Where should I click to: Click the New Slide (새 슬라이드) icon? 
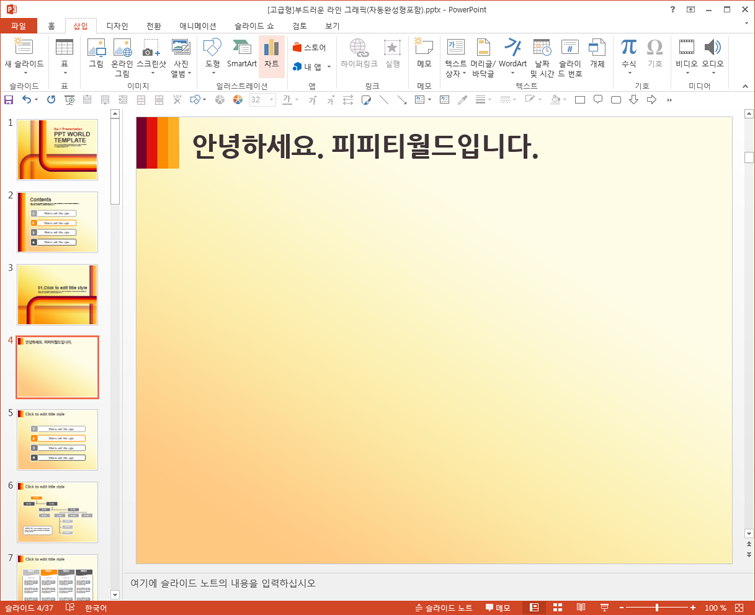(x=23, y=47)
